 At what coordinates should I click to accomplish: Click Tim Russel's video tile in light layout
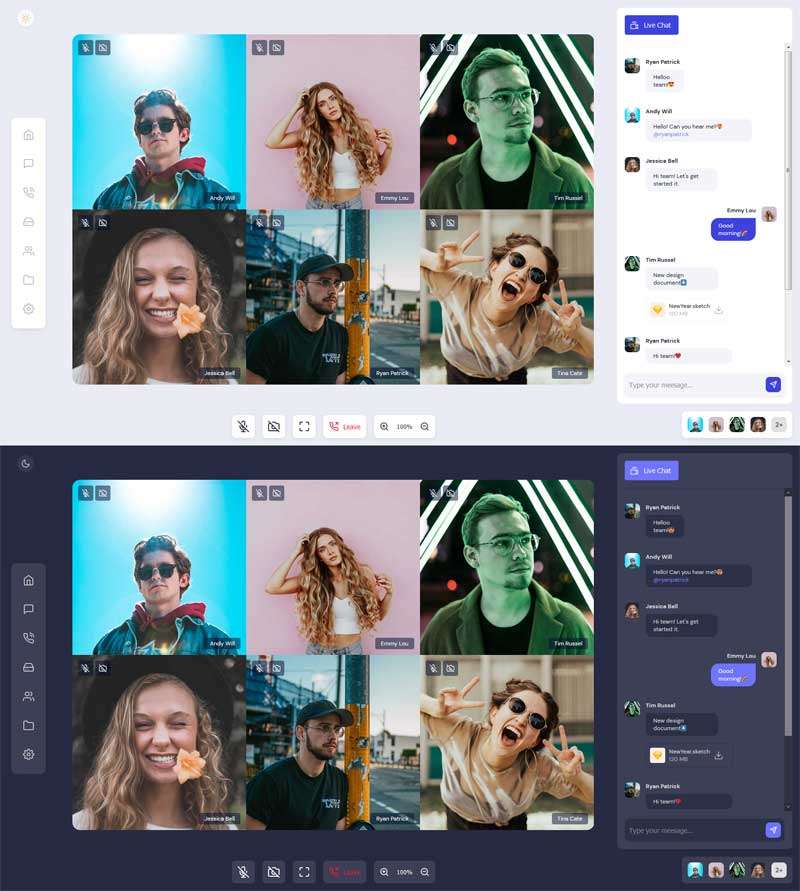pos(507,122)
